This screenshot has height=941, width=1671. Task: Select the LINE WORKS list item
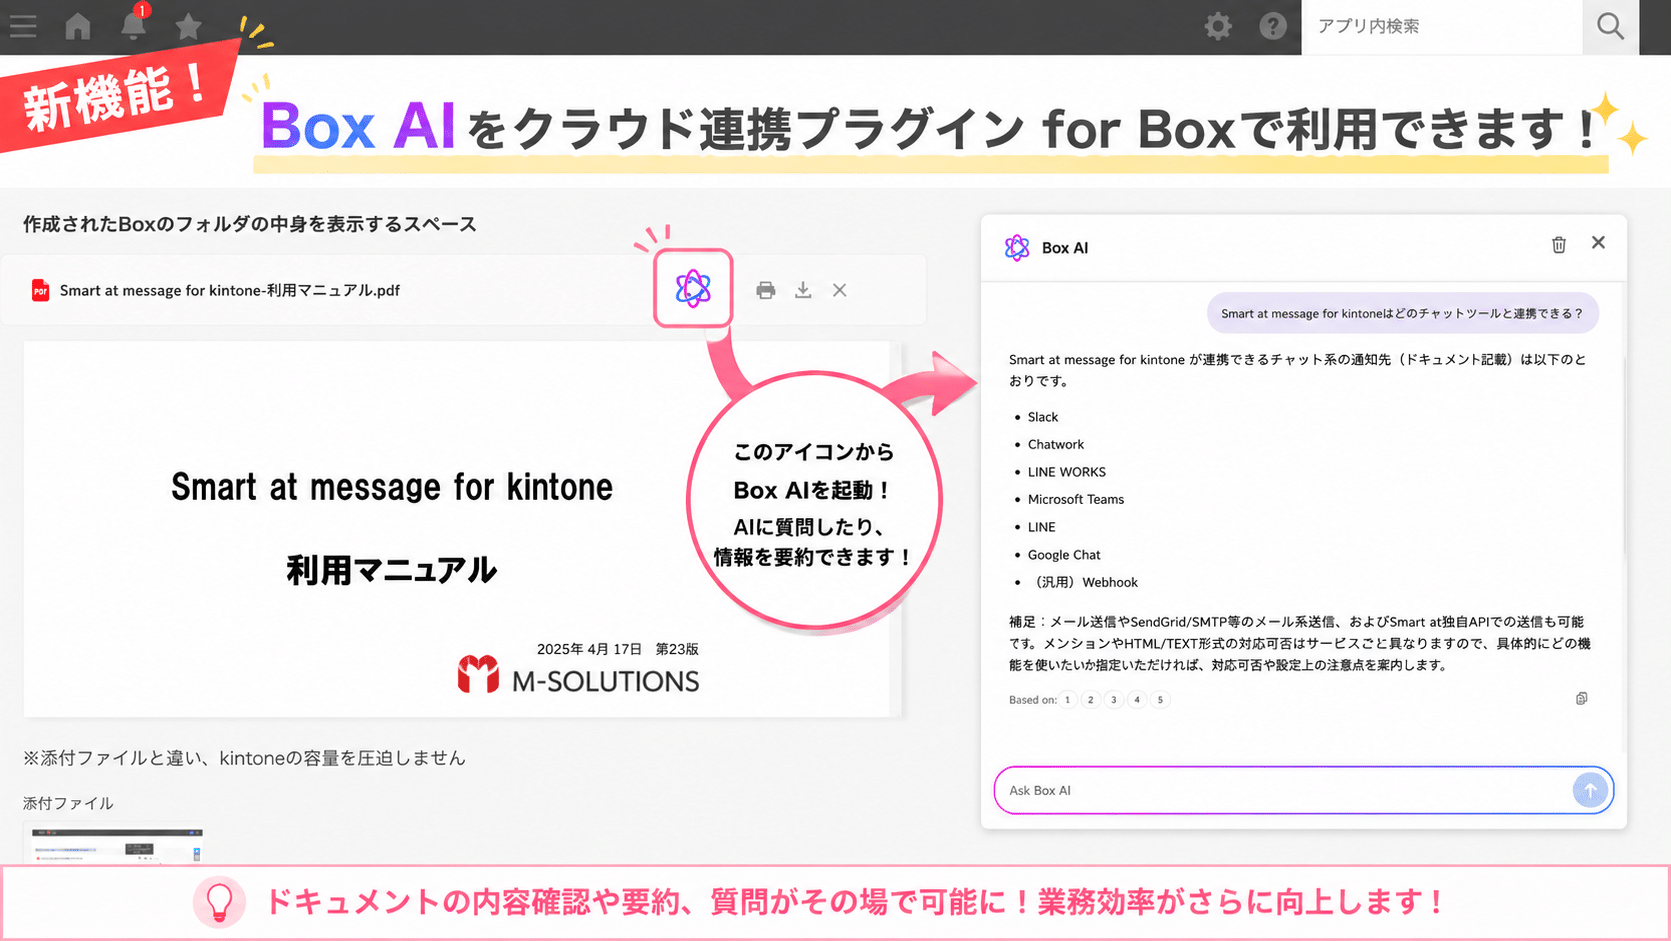[1067, 472]
